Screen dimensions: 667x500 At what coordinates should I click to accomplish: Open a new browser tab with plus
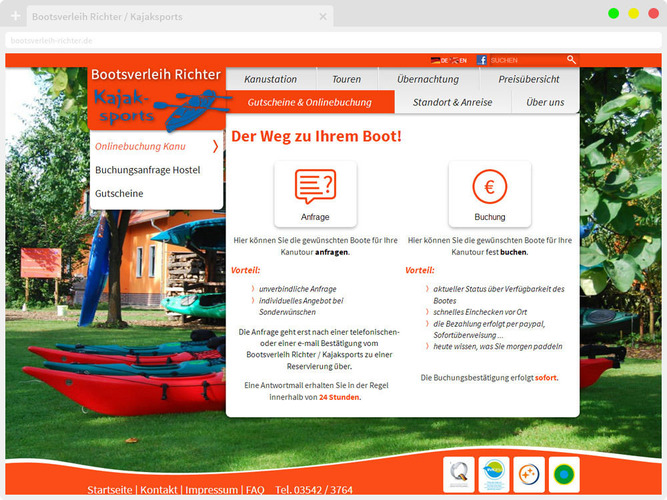pos(15,17)
